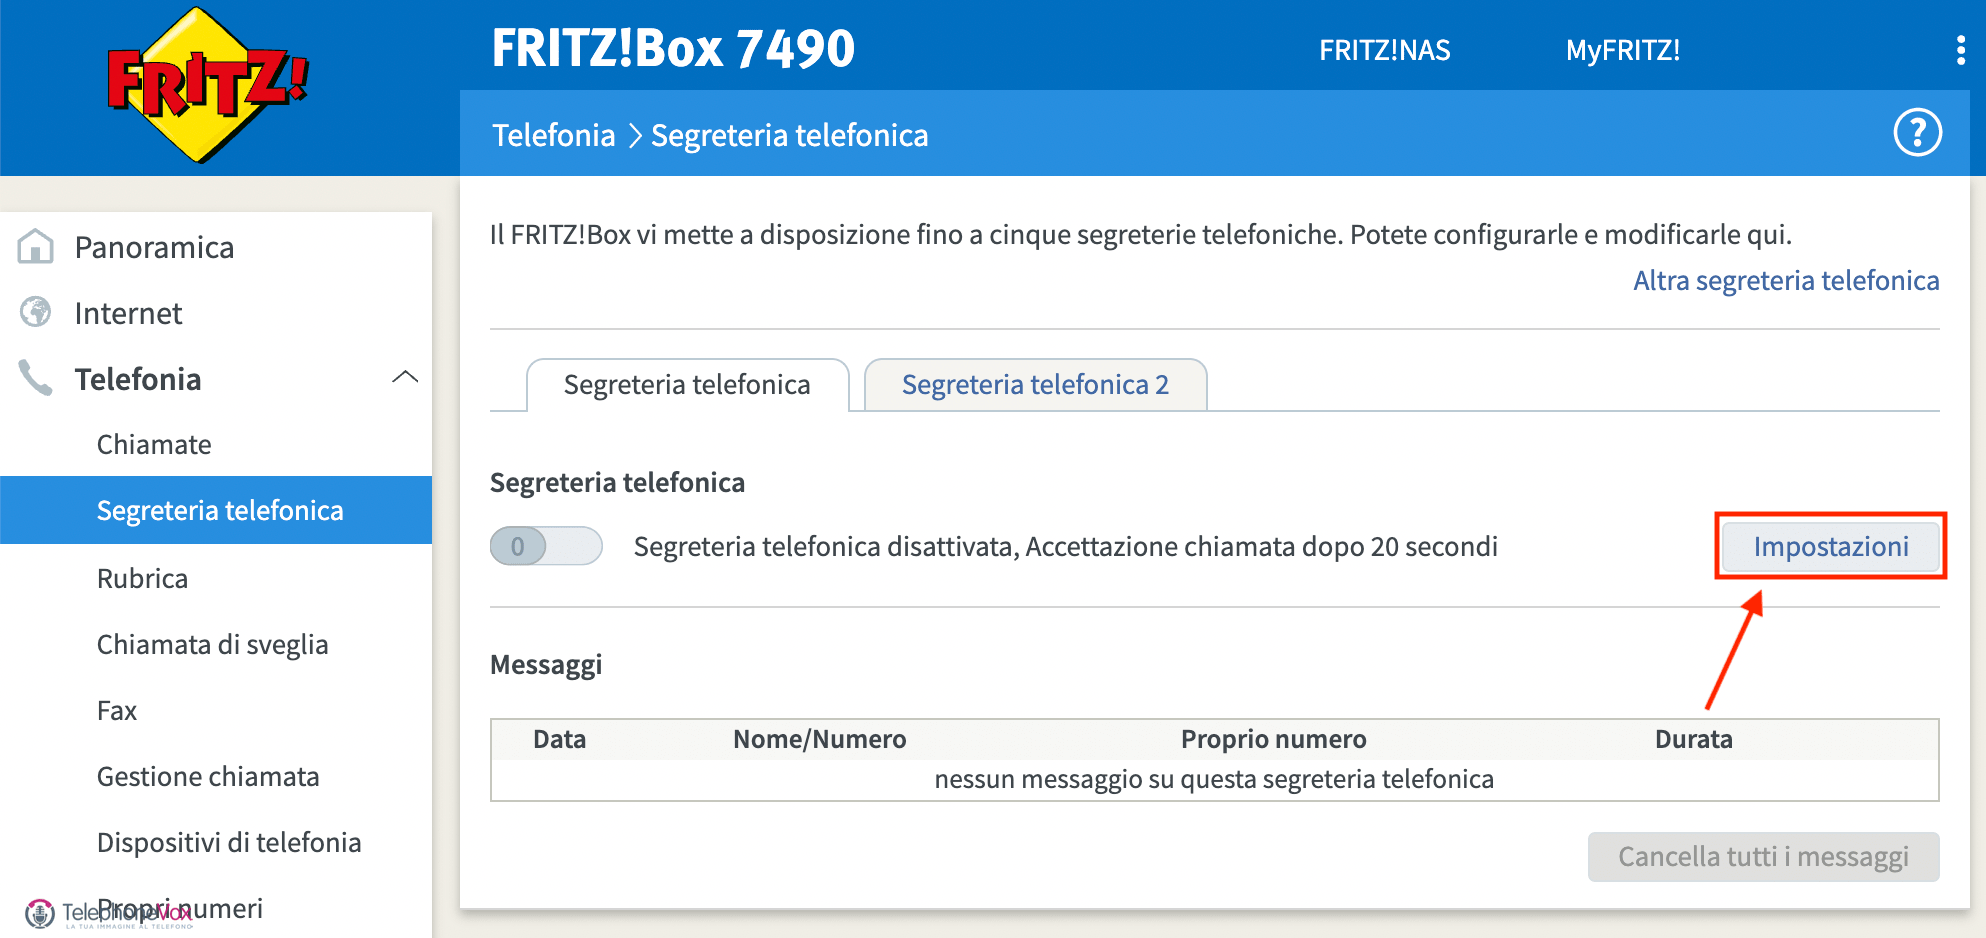The width and height of the screenshot is (1986, 938).
Task: Click the Nome/Numero column header
Action: [x=819, y=739]
